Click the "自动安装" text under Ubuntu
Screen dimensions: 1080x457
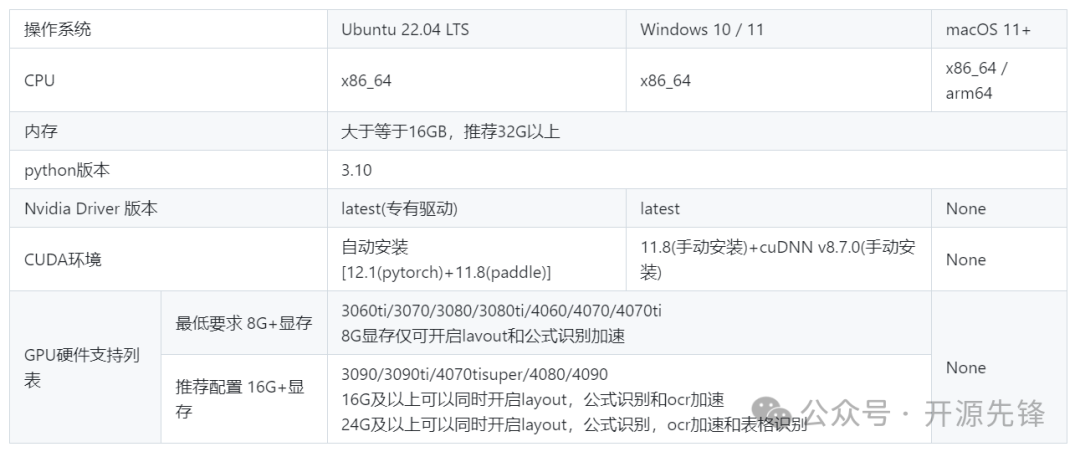point(375,247)
